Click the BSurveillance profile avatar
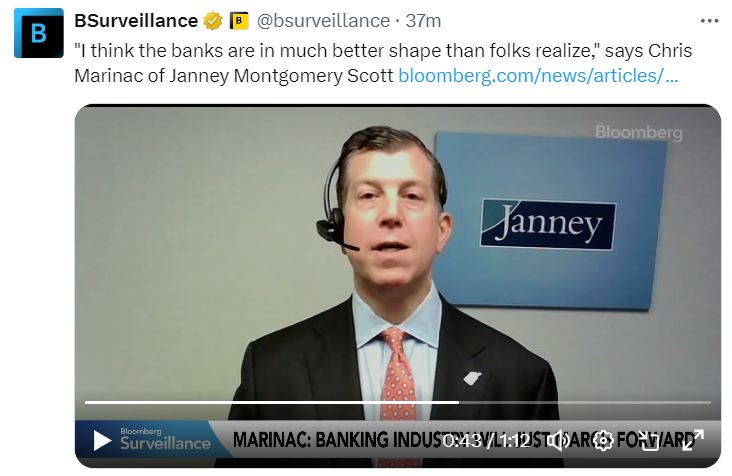The image size is (732, 476). click(39, 33)
